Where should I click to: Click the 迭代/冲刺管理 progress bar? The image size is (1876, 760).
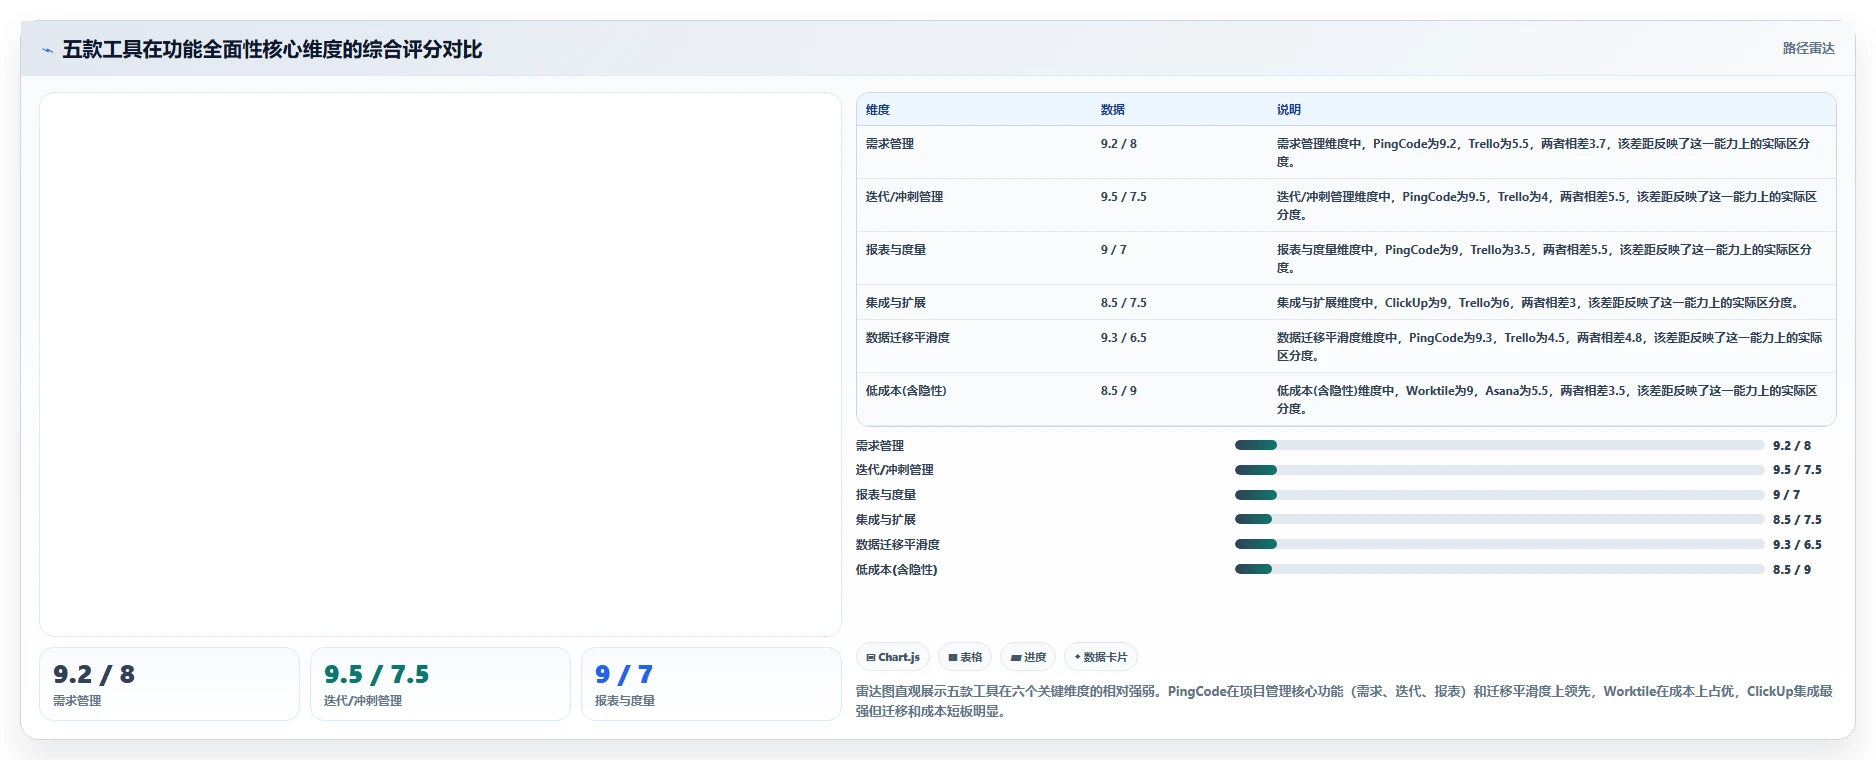point(1499,470)
